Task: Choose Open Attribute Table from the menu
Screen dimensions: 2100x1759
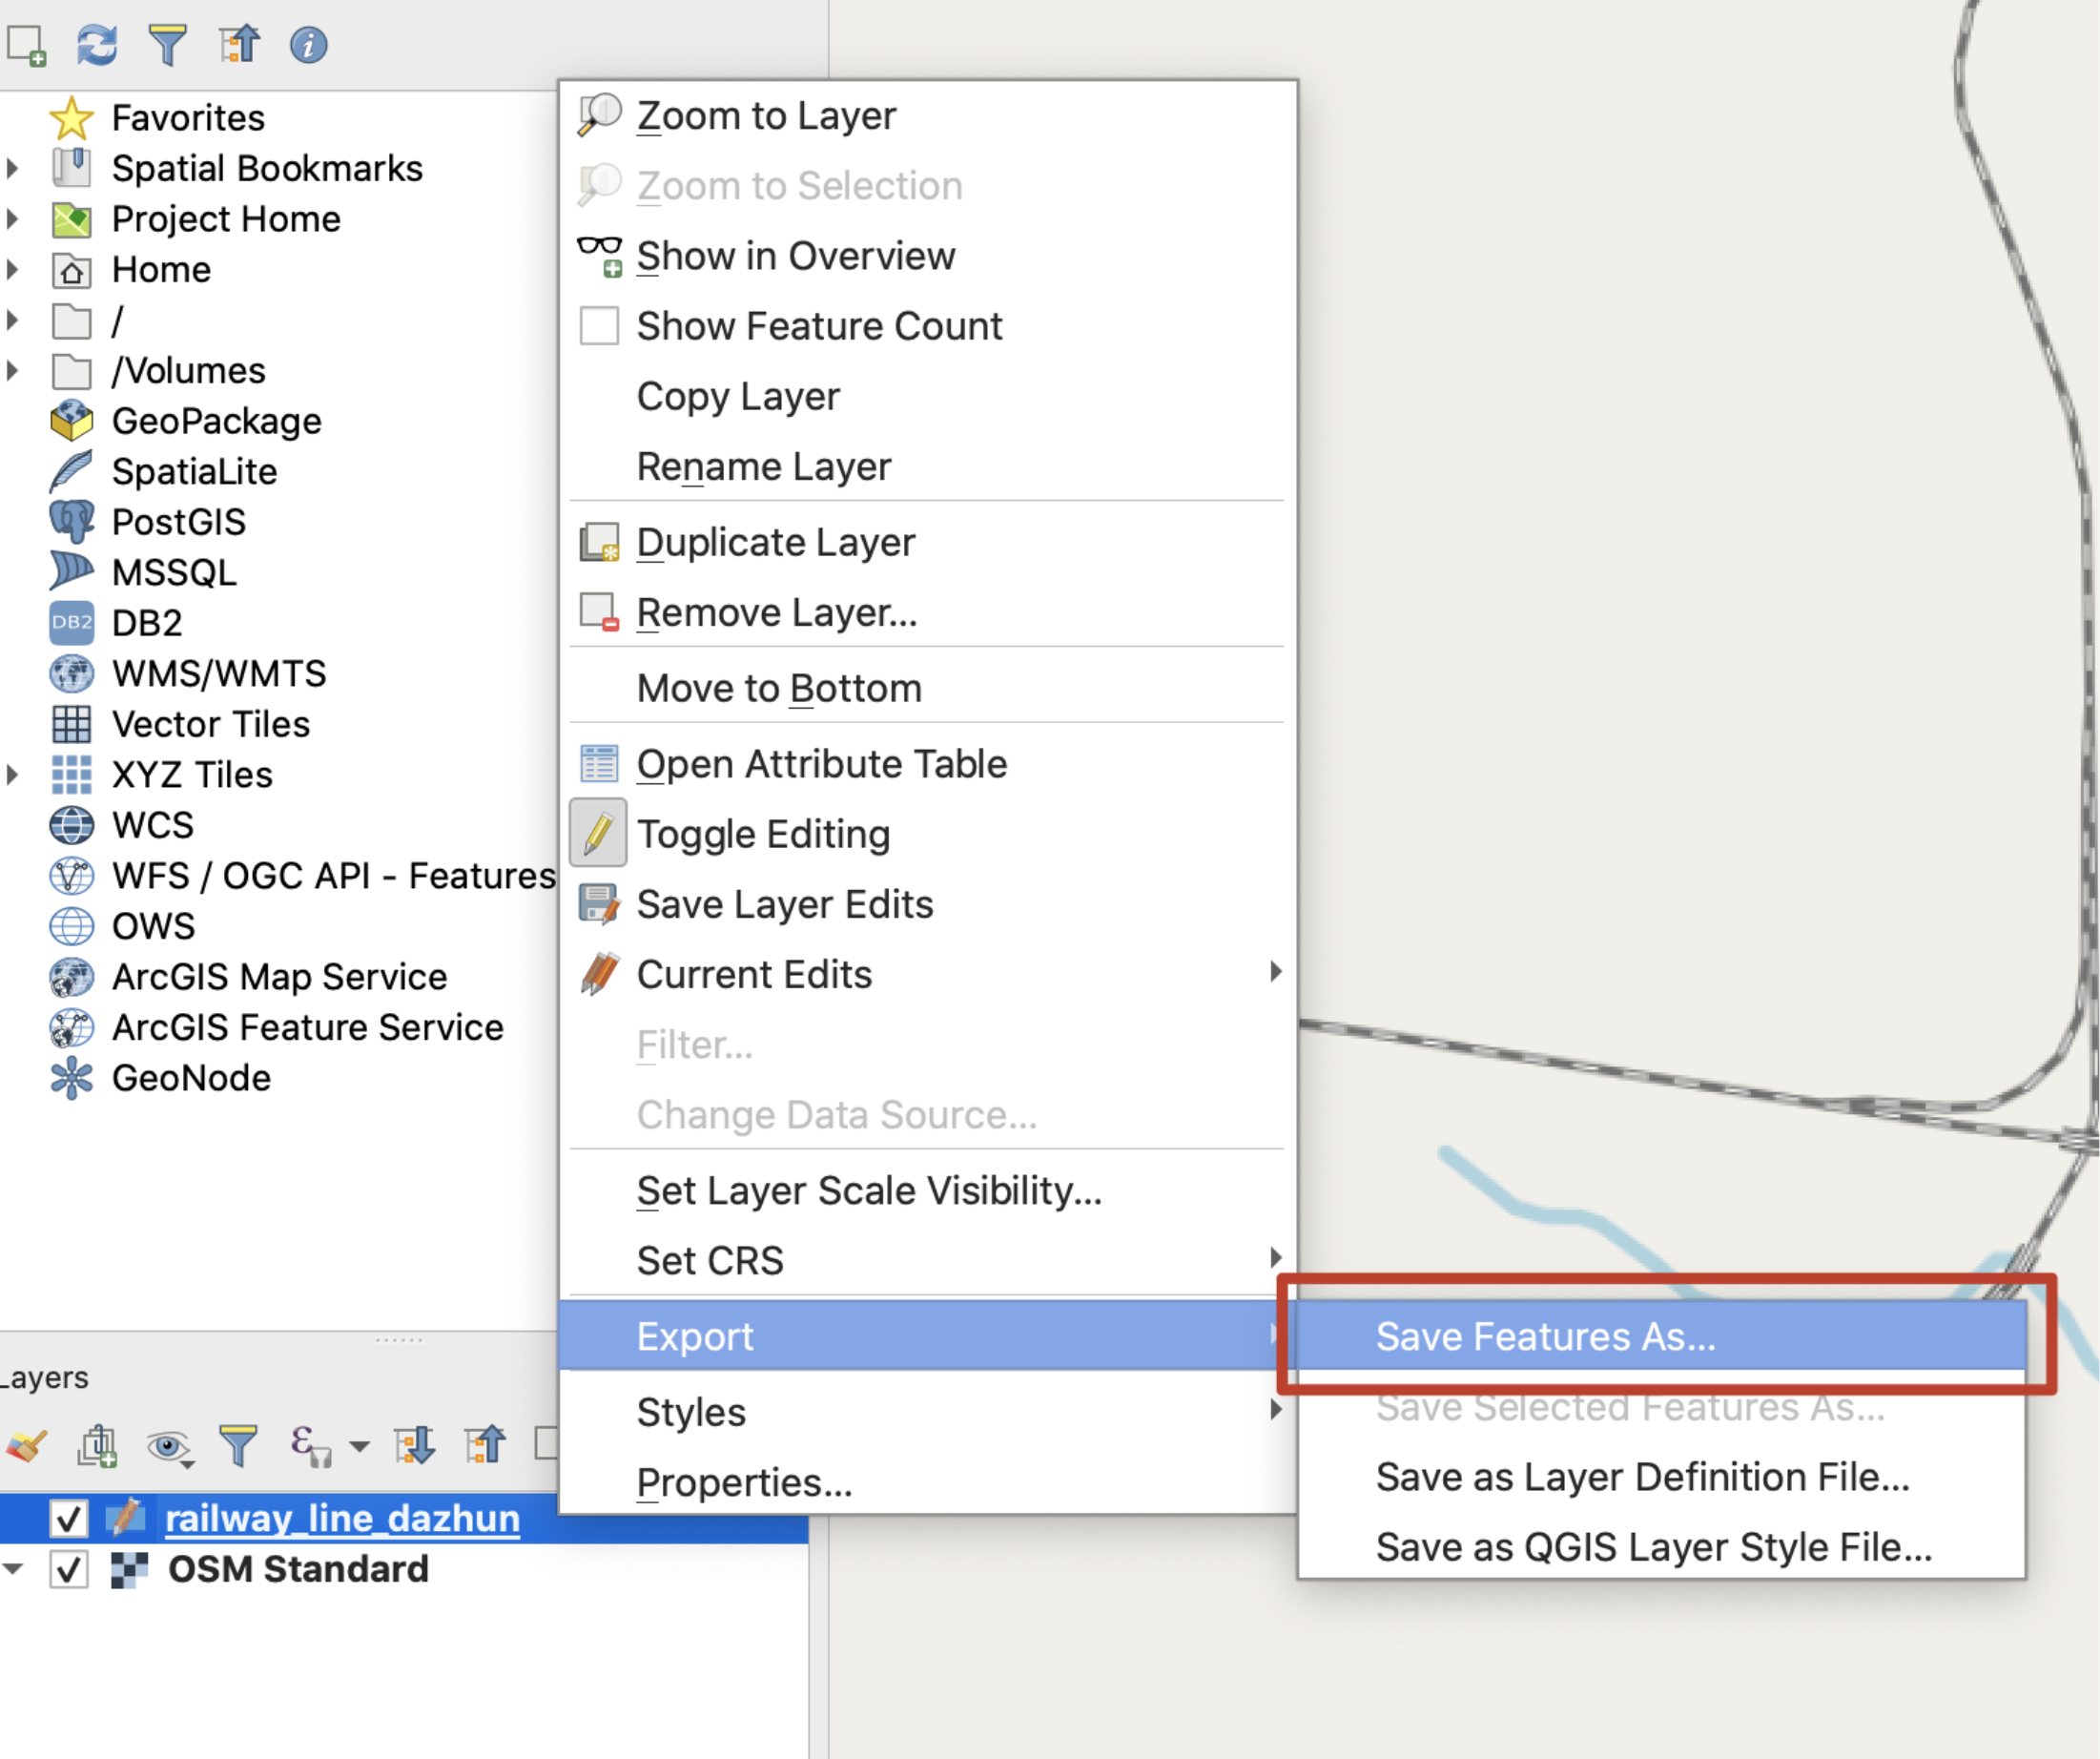Action: point(822,763)
